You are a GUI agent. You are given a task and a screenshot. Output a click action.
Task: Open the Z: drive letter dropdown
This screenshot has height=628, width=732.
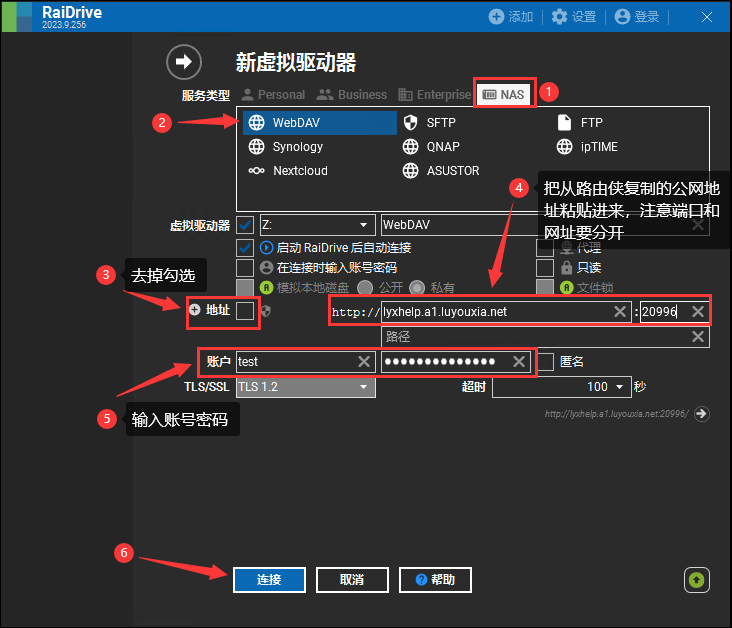pyautogui.click(x=317, y=225)
